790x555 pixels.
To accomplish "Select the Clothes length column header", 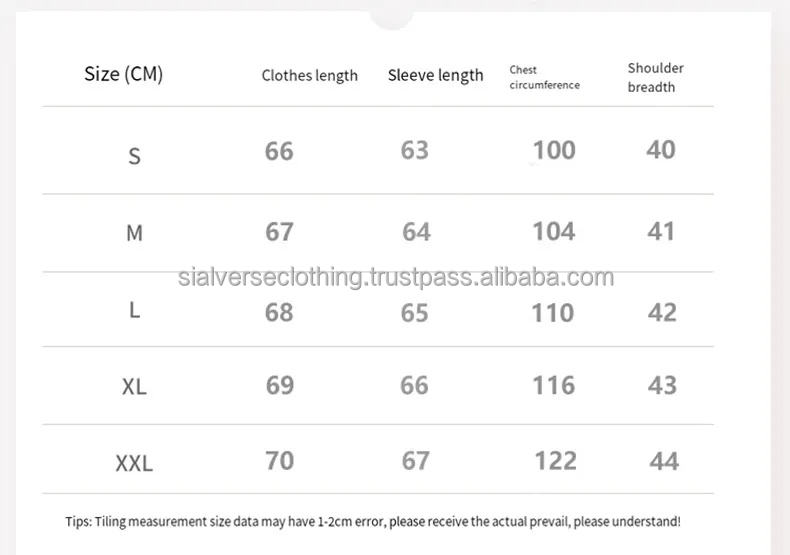I will [309, 76].
